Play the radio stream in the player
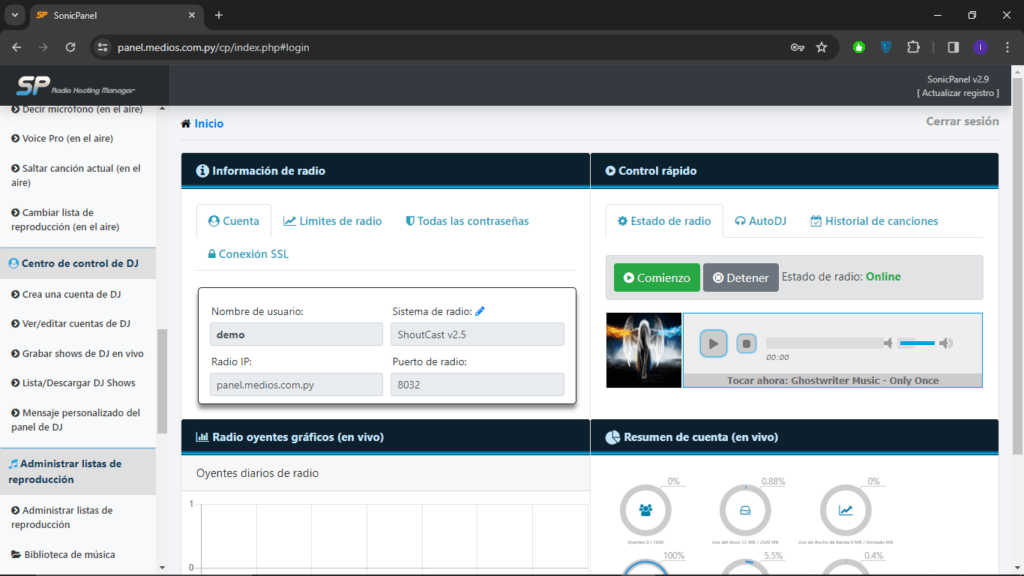The height and width of the screenshot is (576, 1024). click(713, 344)
